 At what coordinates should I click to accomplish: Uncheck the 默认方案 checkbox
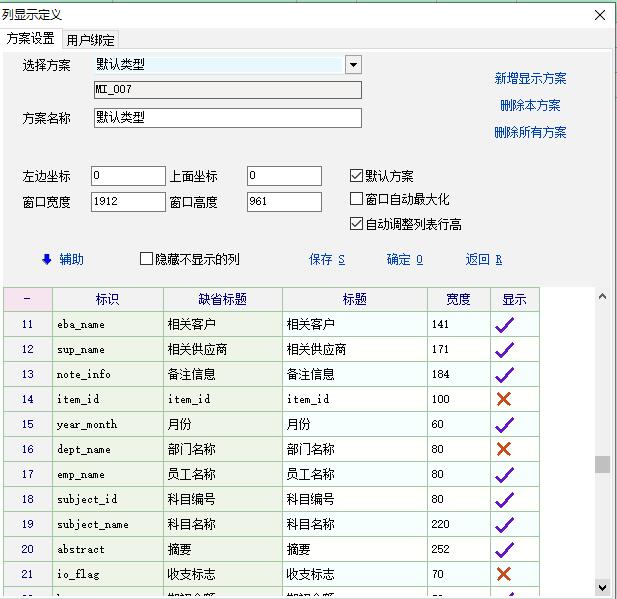coord(357,176)
